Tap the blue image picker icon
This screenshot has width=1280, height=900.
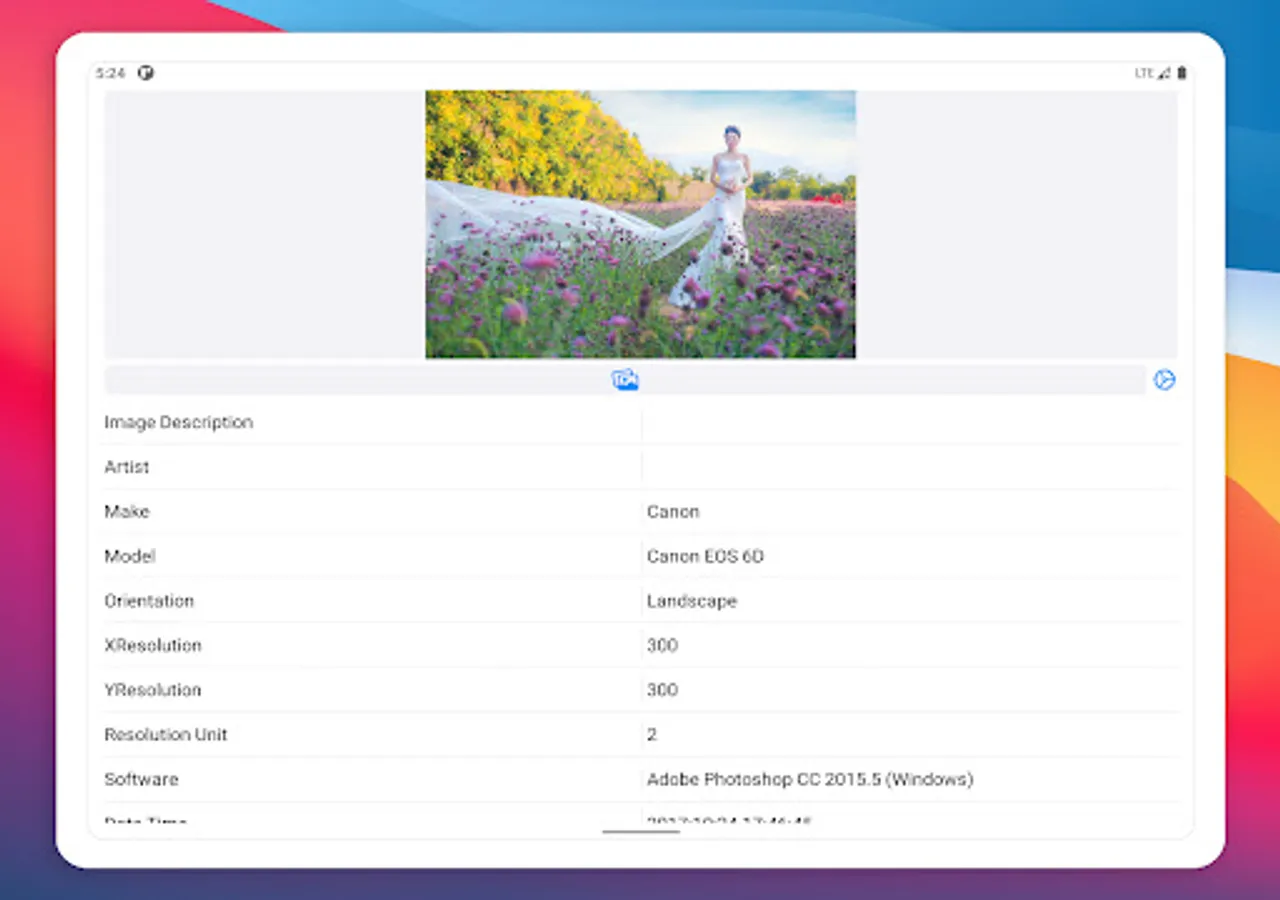point(625,380)
